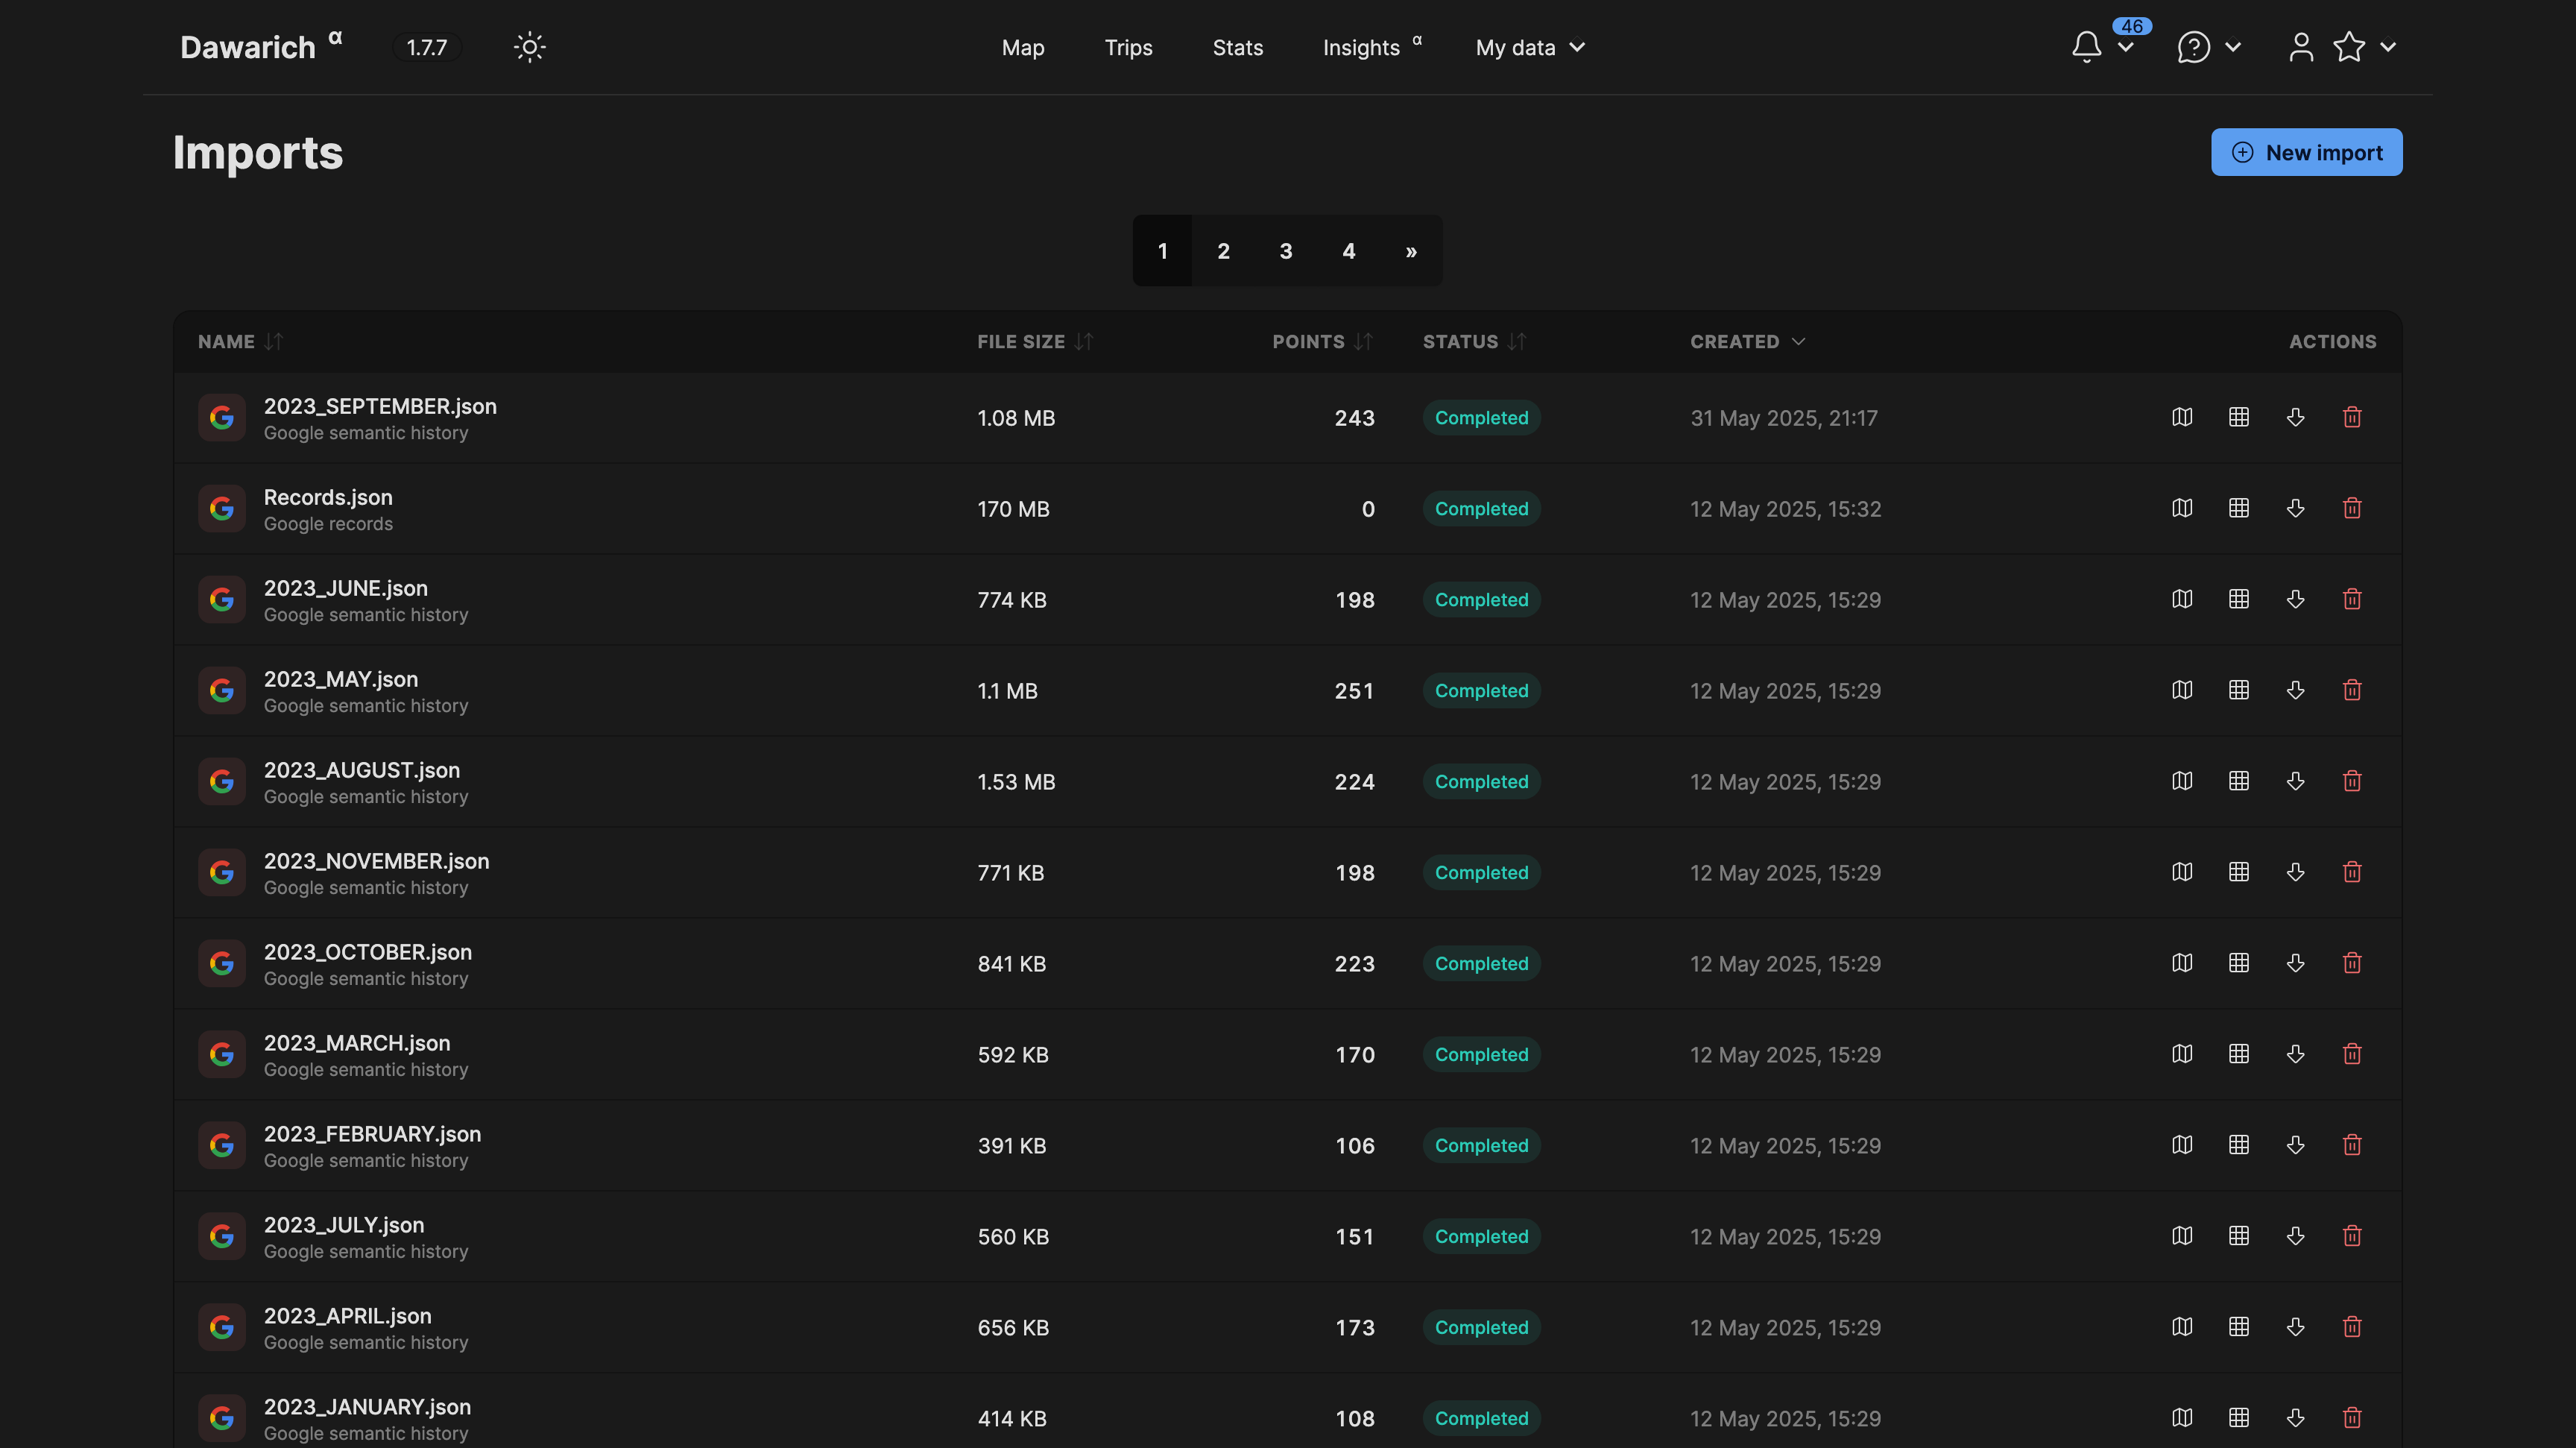The width and height of the screenshot is (2576, 1448).
Task: Go to pagination page 2
Action: tap(1223, 251)
